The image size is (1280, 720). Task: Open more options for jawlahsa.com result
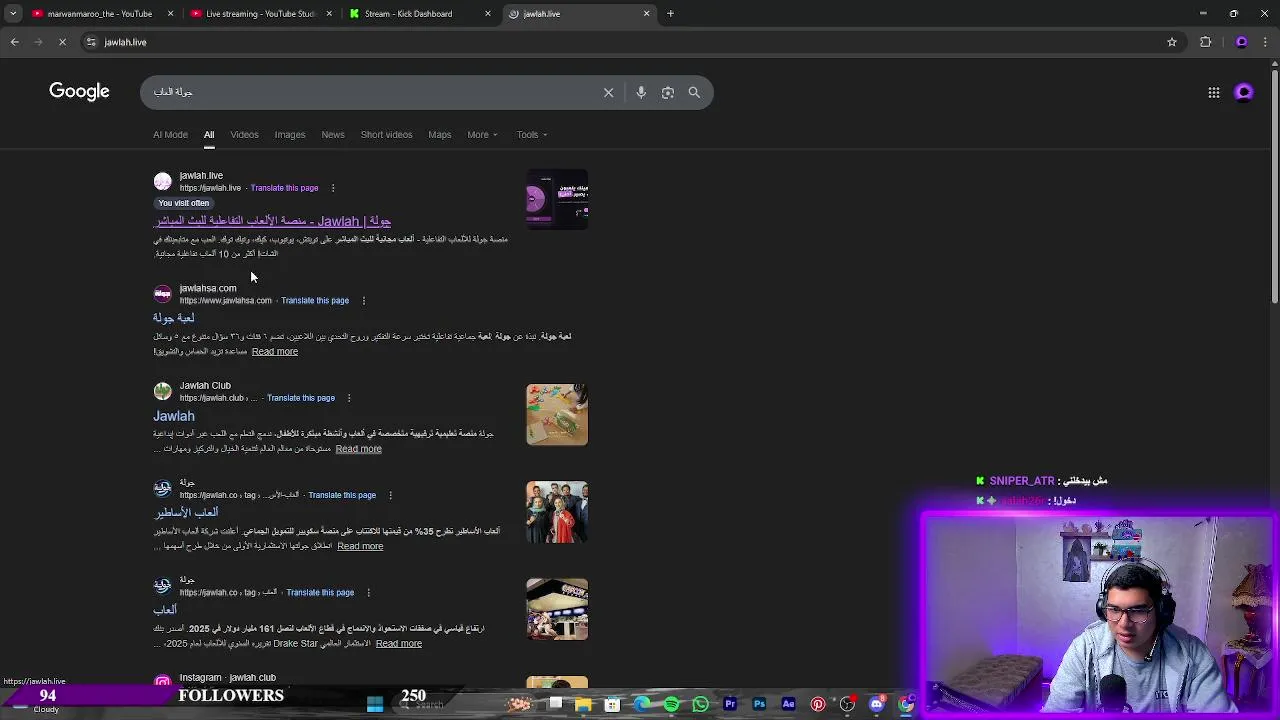tap(364, 300)
